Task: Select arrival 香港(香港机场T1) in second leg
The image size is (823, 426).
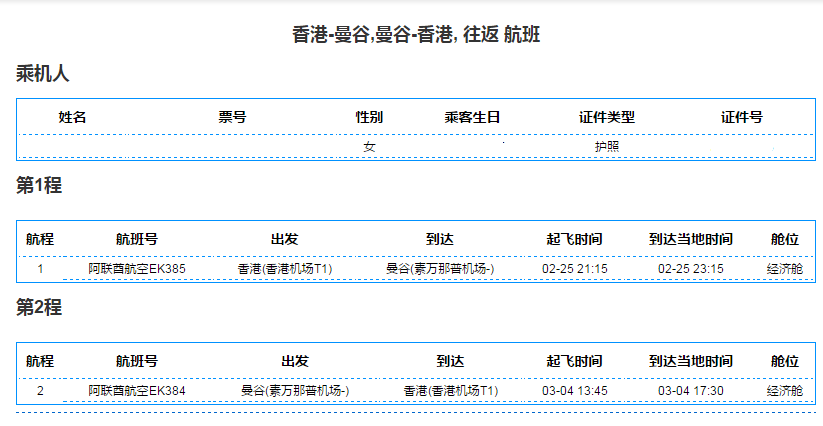Action: 450,391
